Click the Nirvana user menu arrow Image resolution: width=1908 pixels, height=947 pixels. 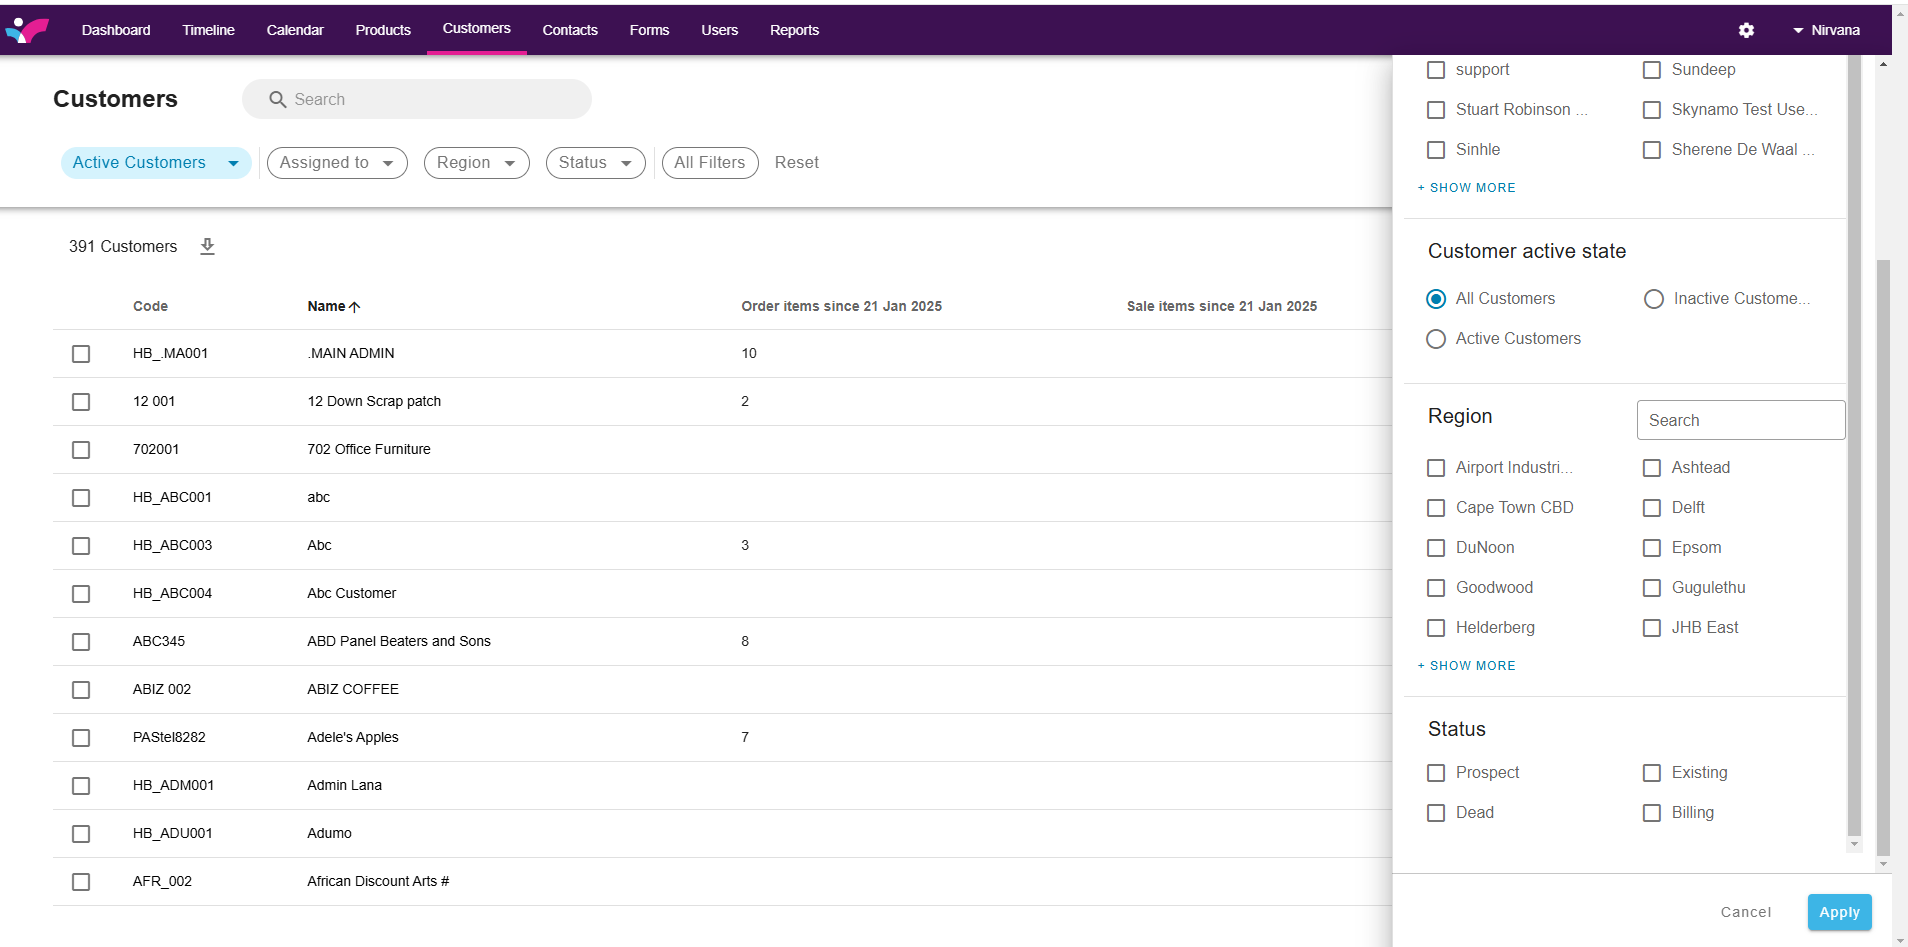point(1798,30)
